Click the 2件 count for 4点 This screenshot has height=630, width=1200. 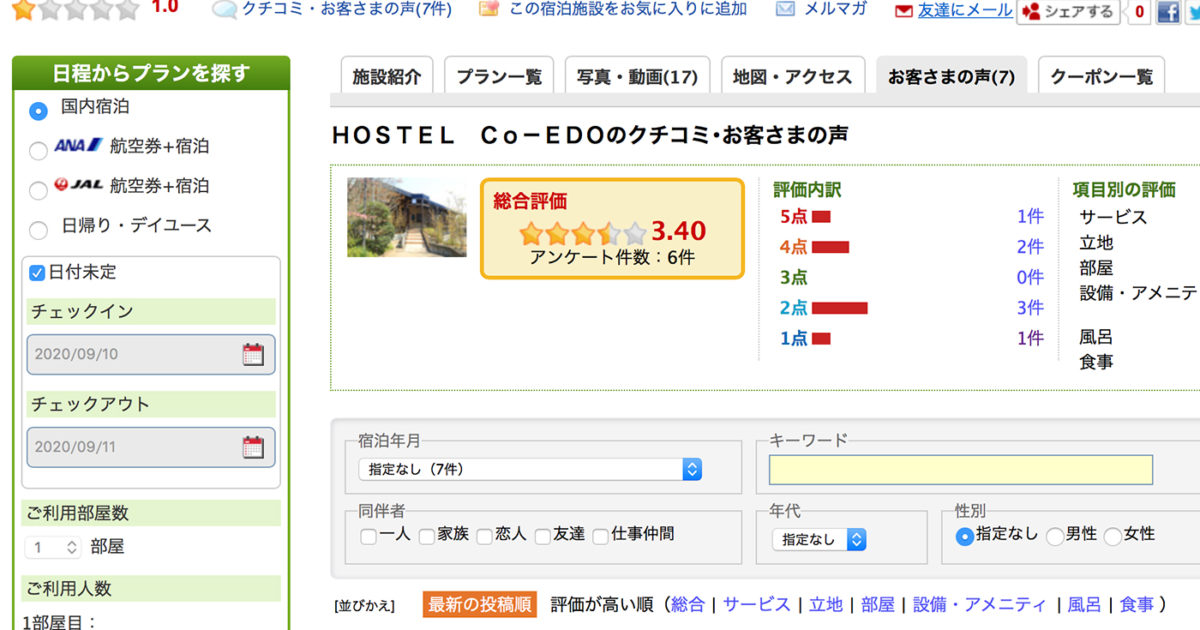[x=1030, y=247]
